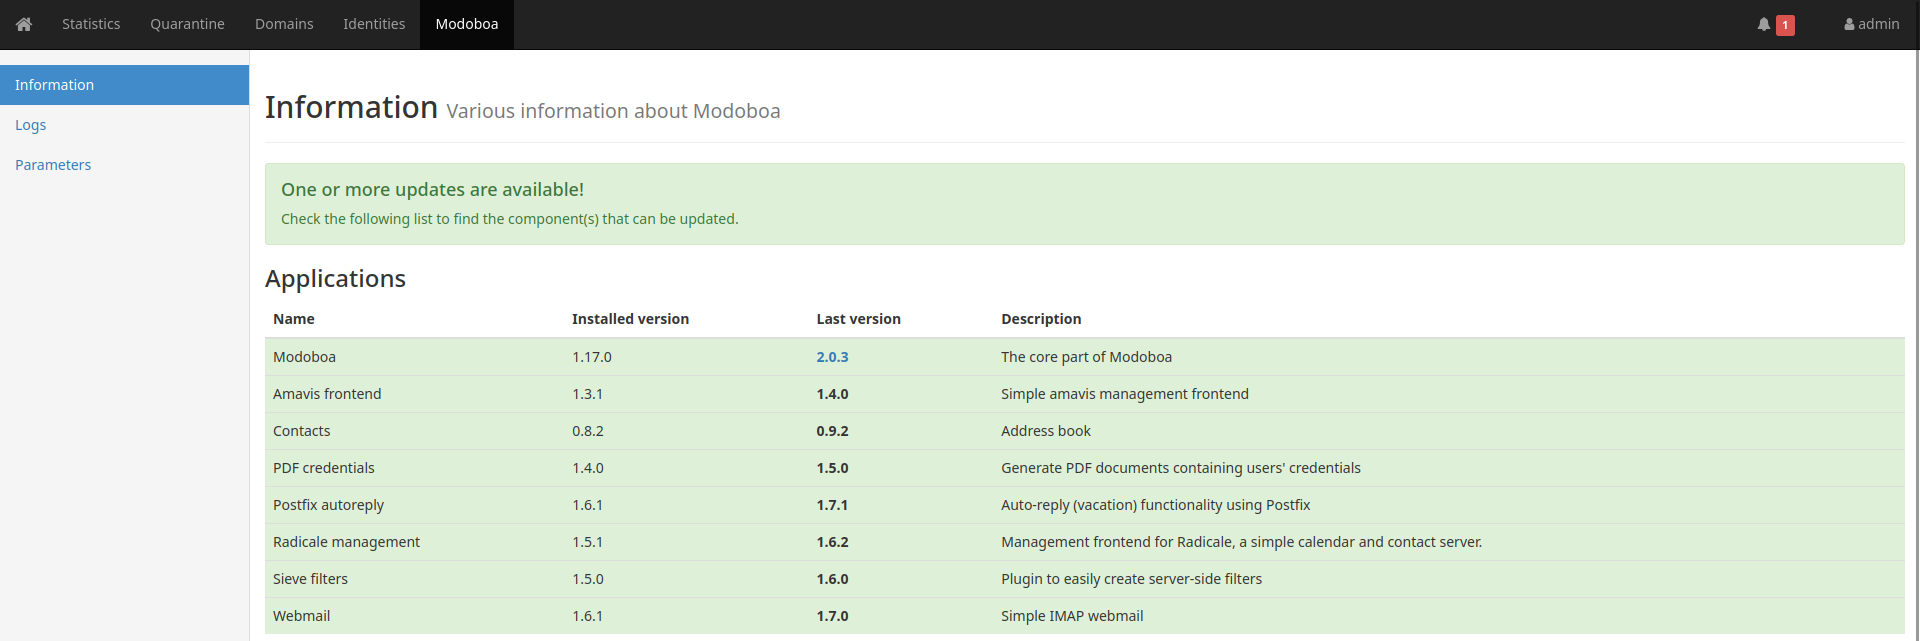Image resolution: width=1920 pixels, height=641 pixels.
Task: Click last version 1.7.0 for Webmail
Action: click(x=832, y=616)
